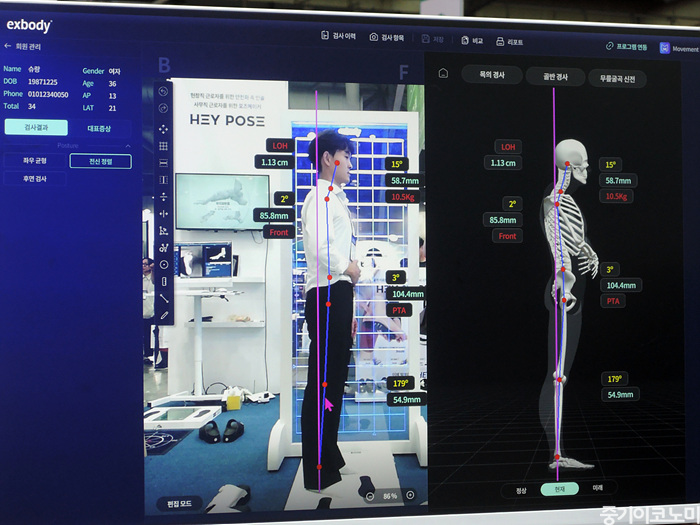This screenshot has width=700, height=525.
Task: Click the phone number 01012340050
Action: click(x=48, y=94)
